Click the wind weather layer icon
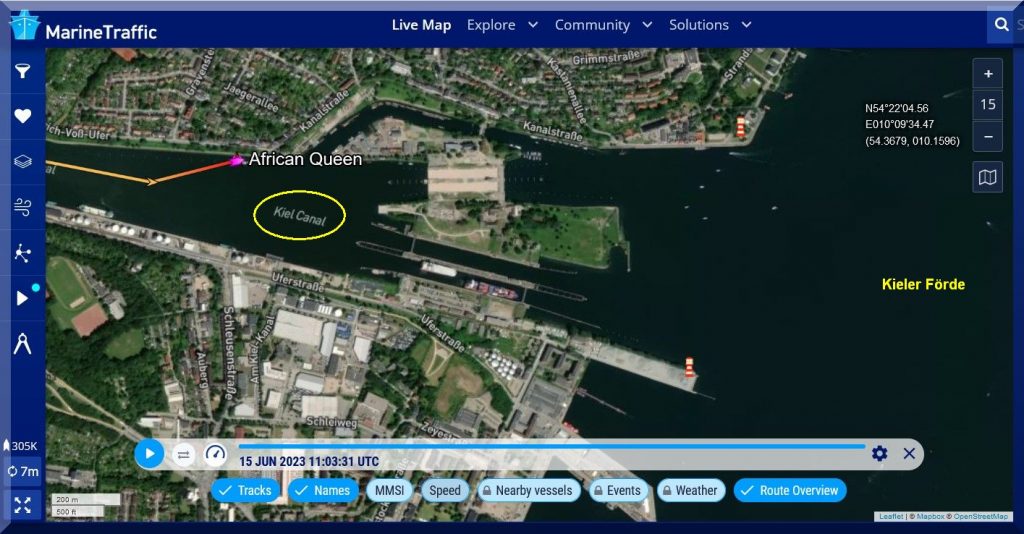This screenshot has height=534, width=1024. (x=22, y=207)
